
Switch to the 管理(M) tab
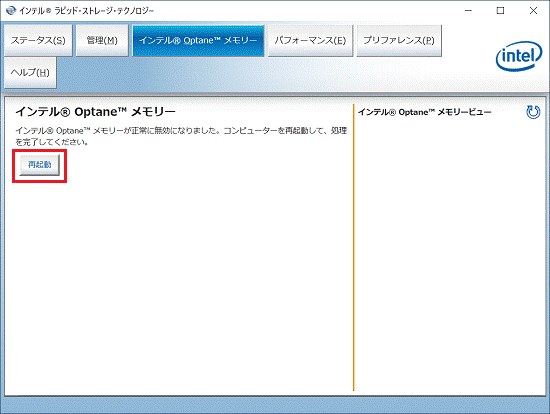102,40
